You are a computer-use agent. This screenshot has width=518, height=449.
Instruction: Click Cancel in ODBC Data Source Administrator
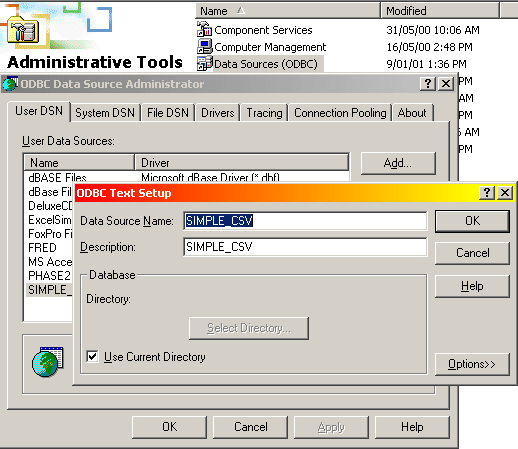pos(250,427)
